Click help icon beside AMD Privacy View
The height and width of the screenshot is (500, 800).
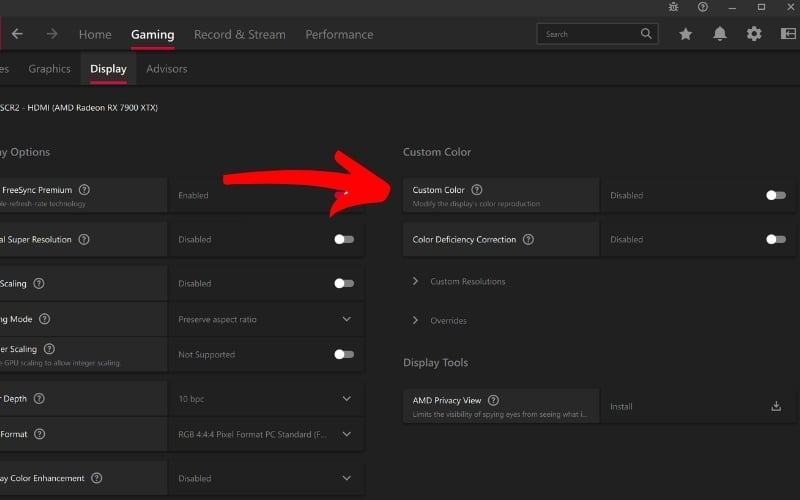click(x=493, y=400)
